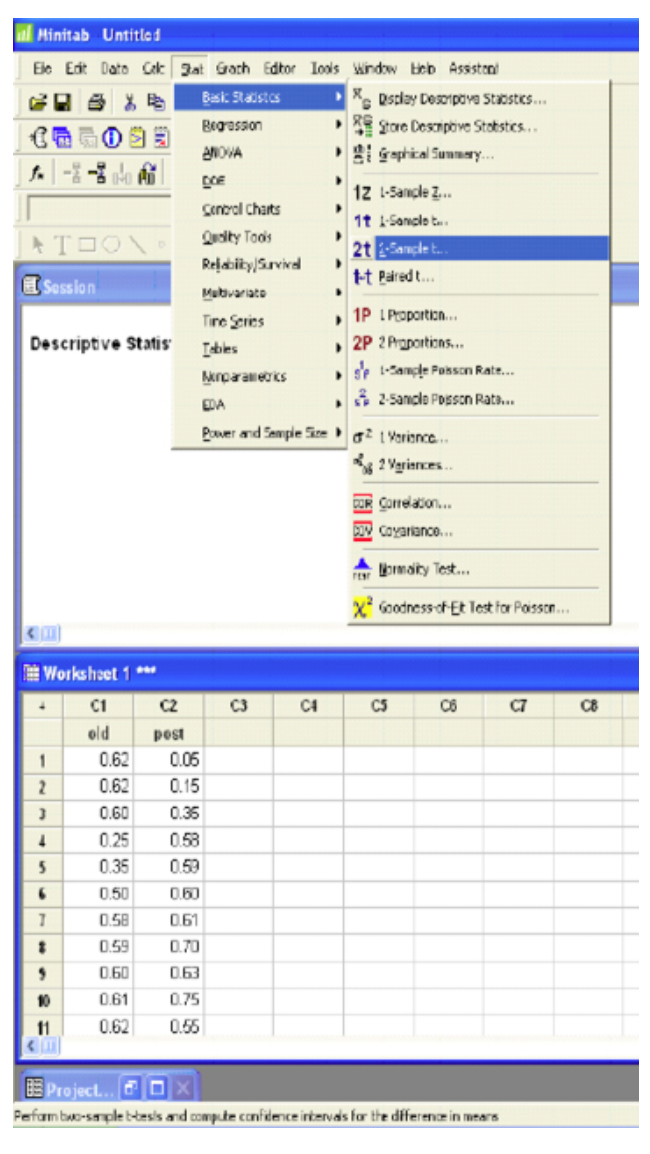Open the Graph menu
Screen dimensions: 650x1154
pos(233,69)
